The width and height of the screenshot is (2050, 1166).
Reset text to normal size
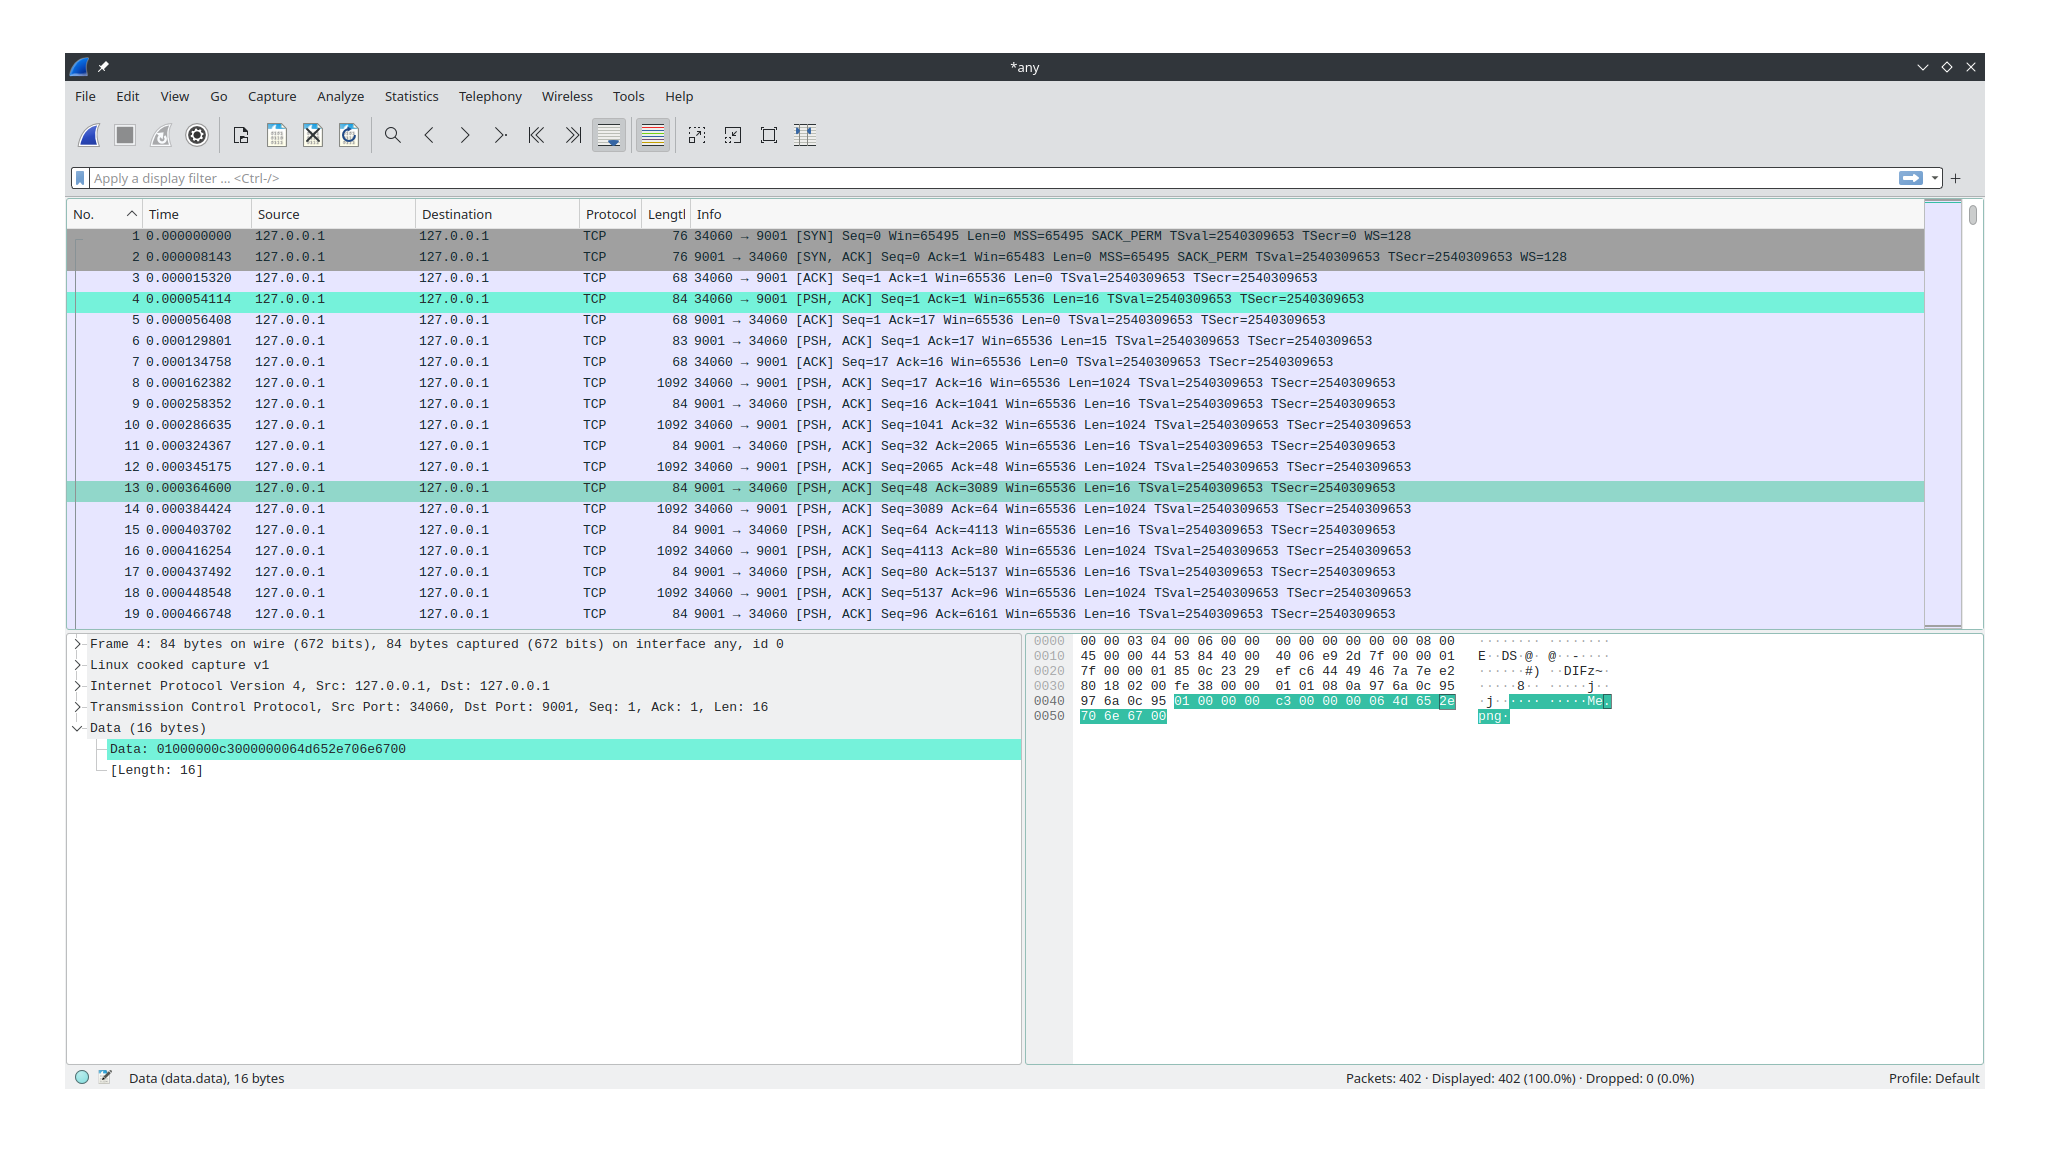pyautogui.click(x=769, y=135)
